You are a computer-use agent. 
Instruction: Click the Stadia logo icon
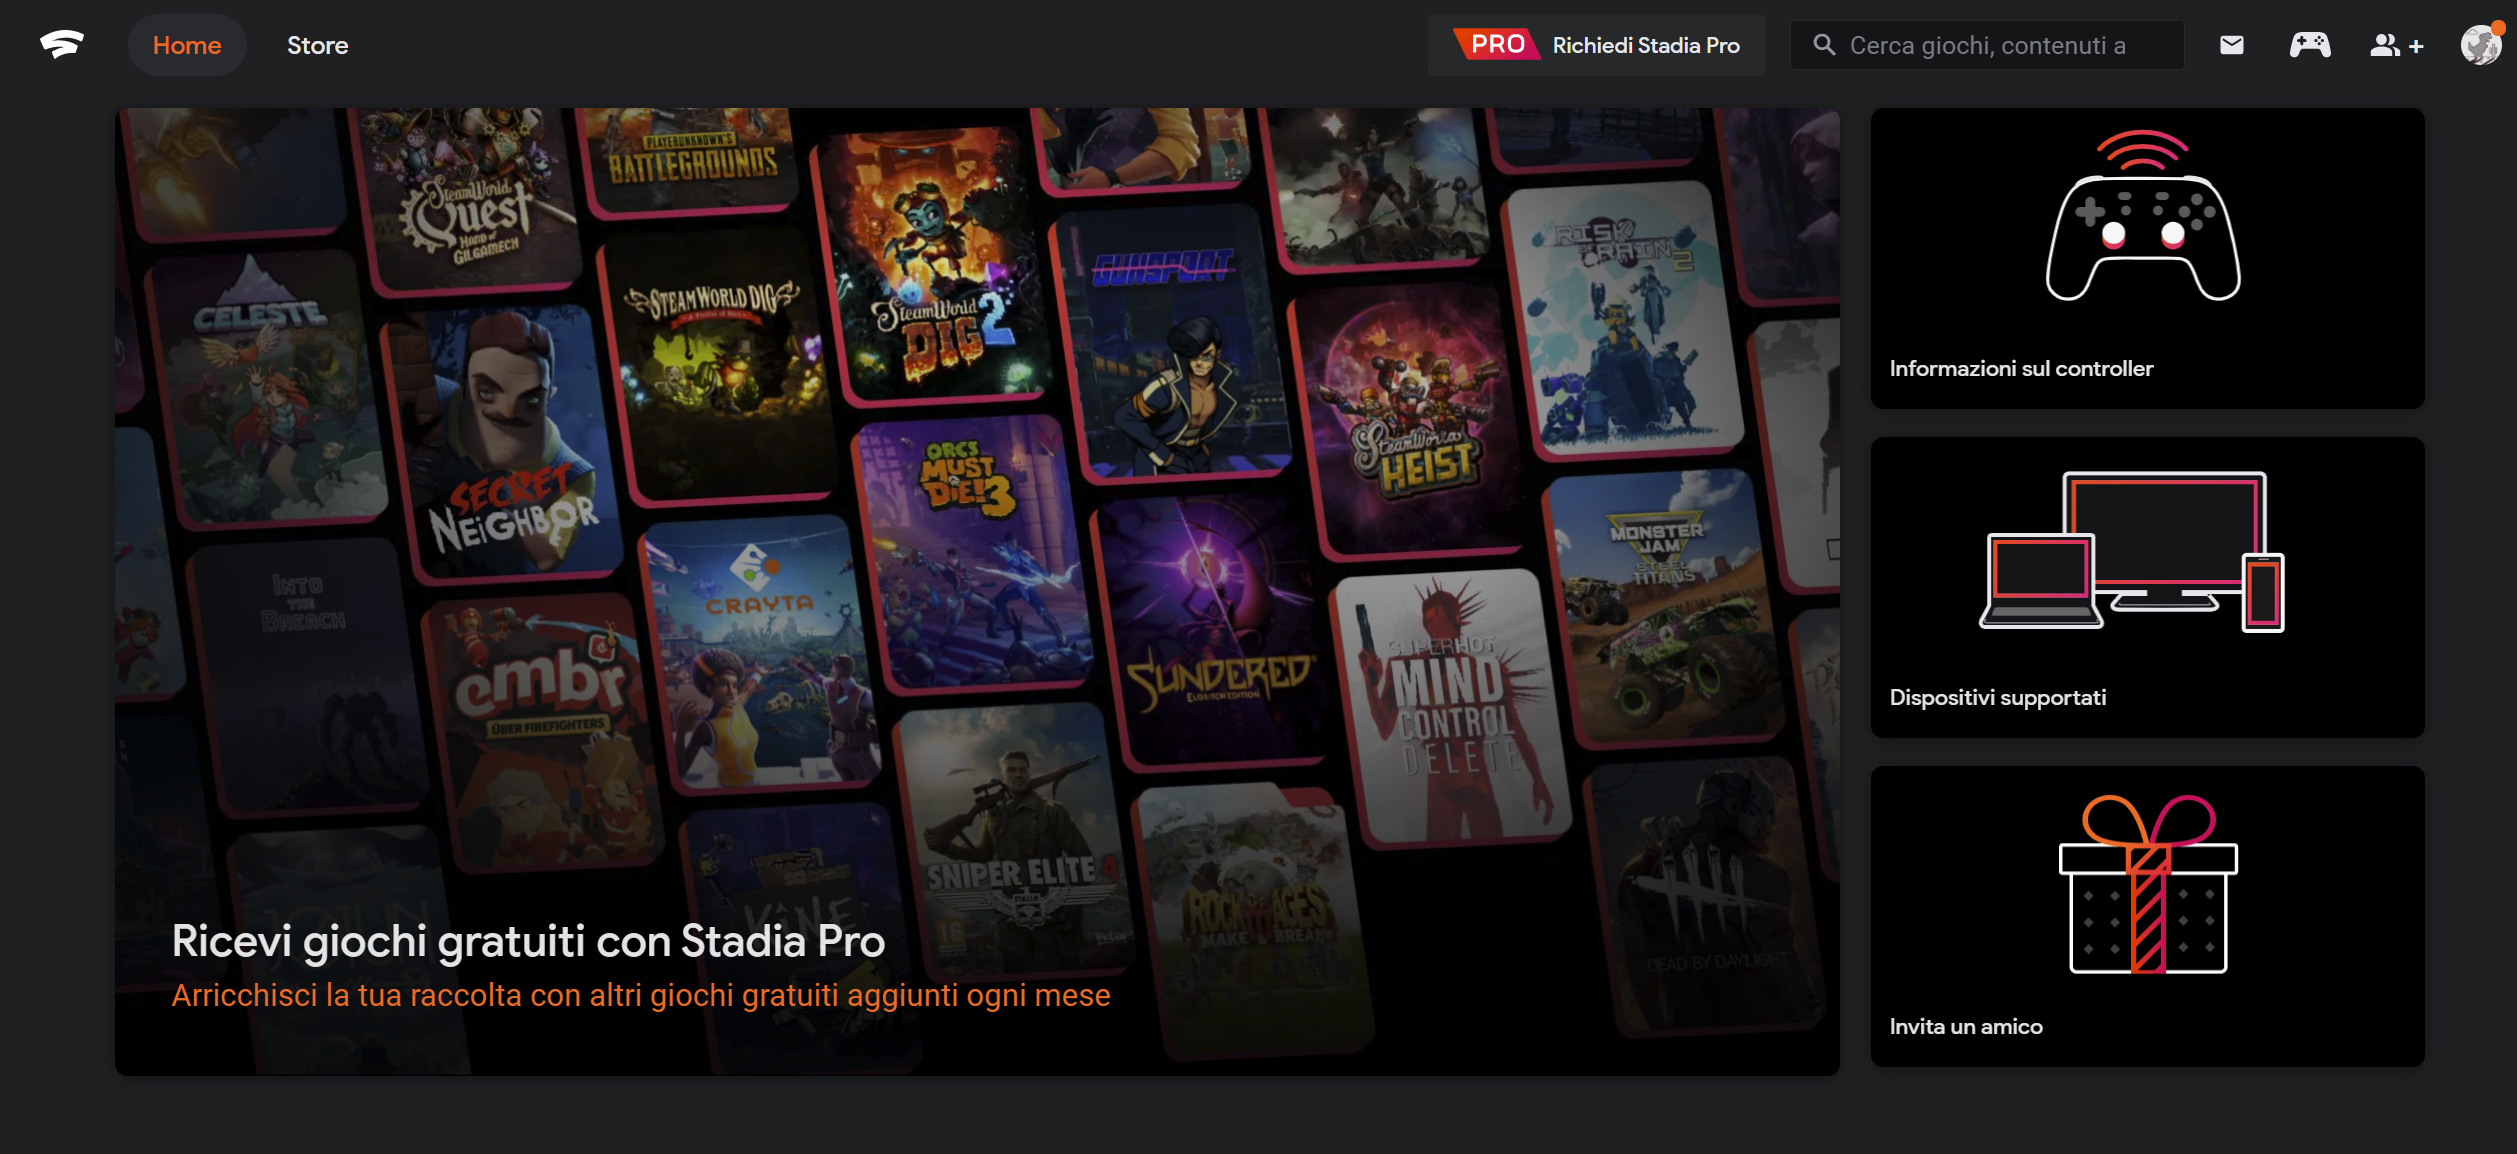(62, 45)
